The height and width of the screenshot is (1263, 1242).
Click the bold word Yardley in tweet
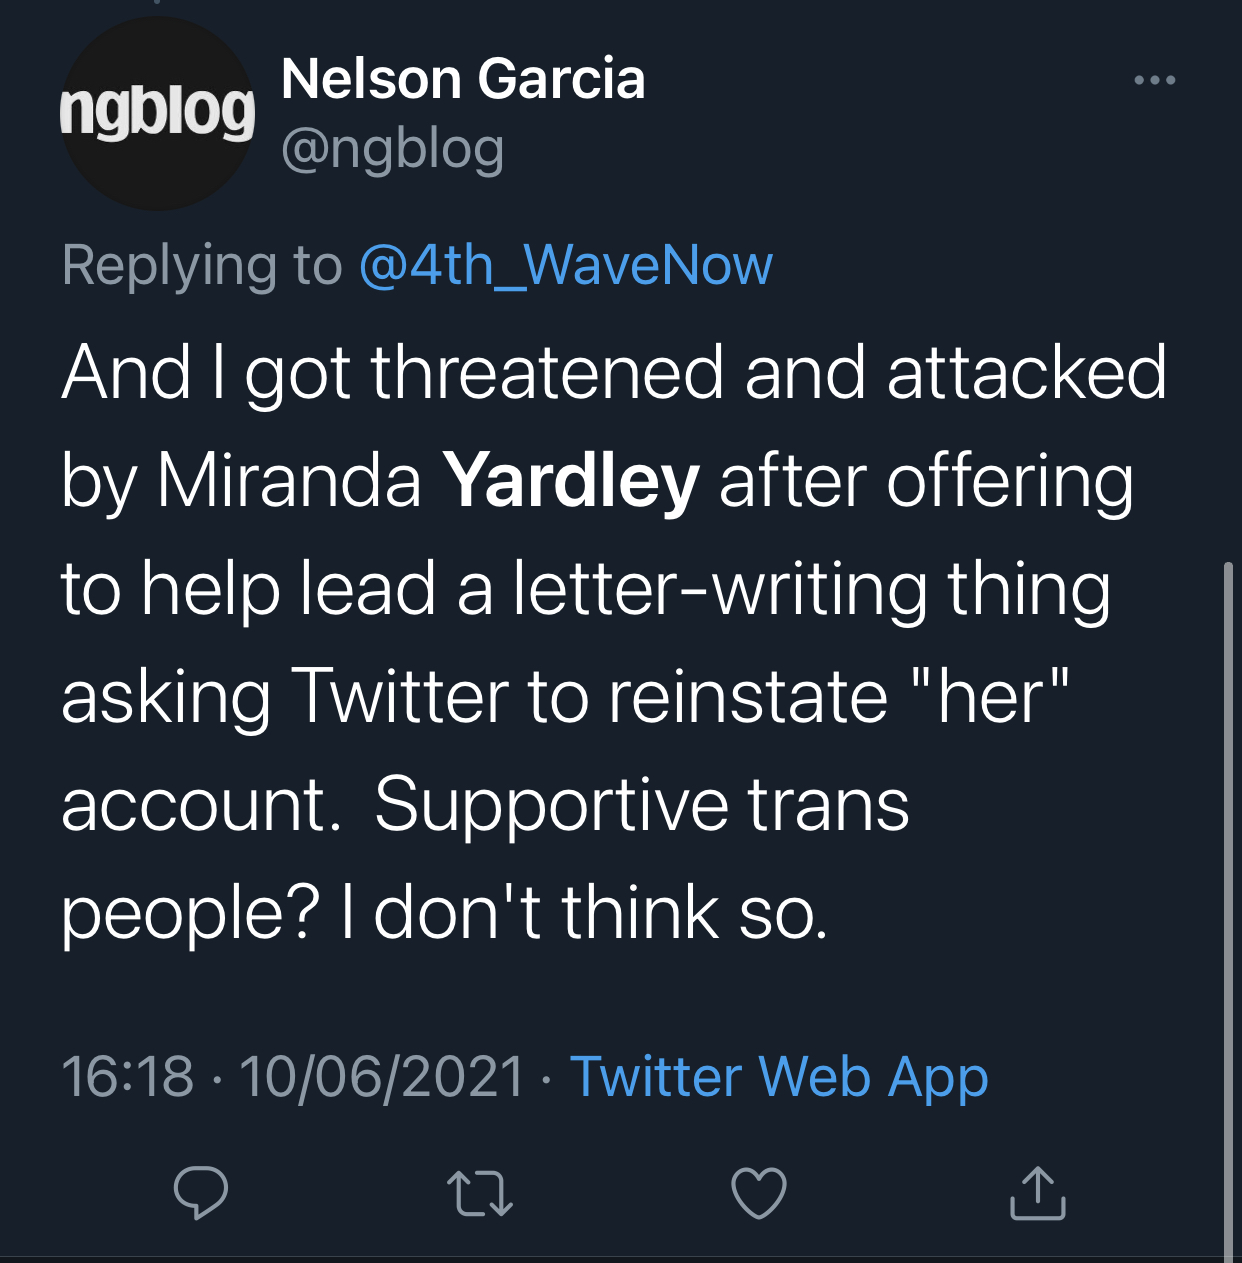click(x=571, y=481)
